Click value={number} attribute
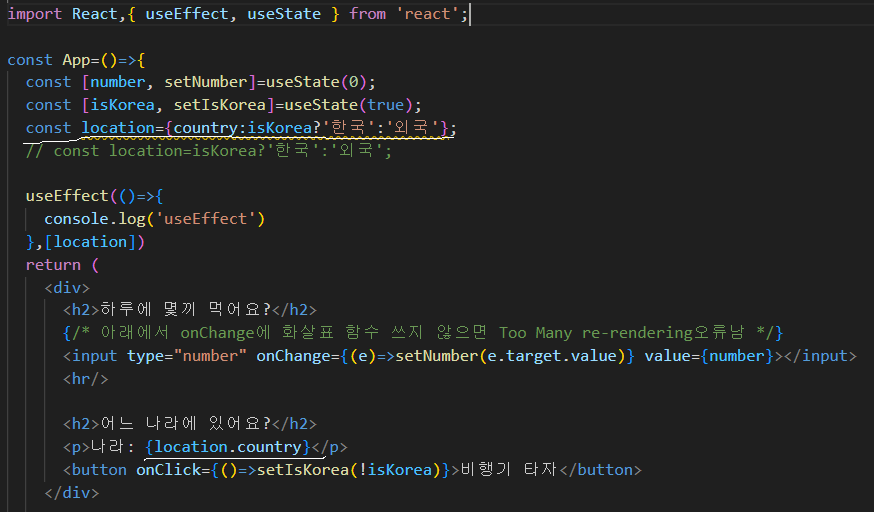The image size is (874, 512). pyautogui.click(x=709, y=355)
